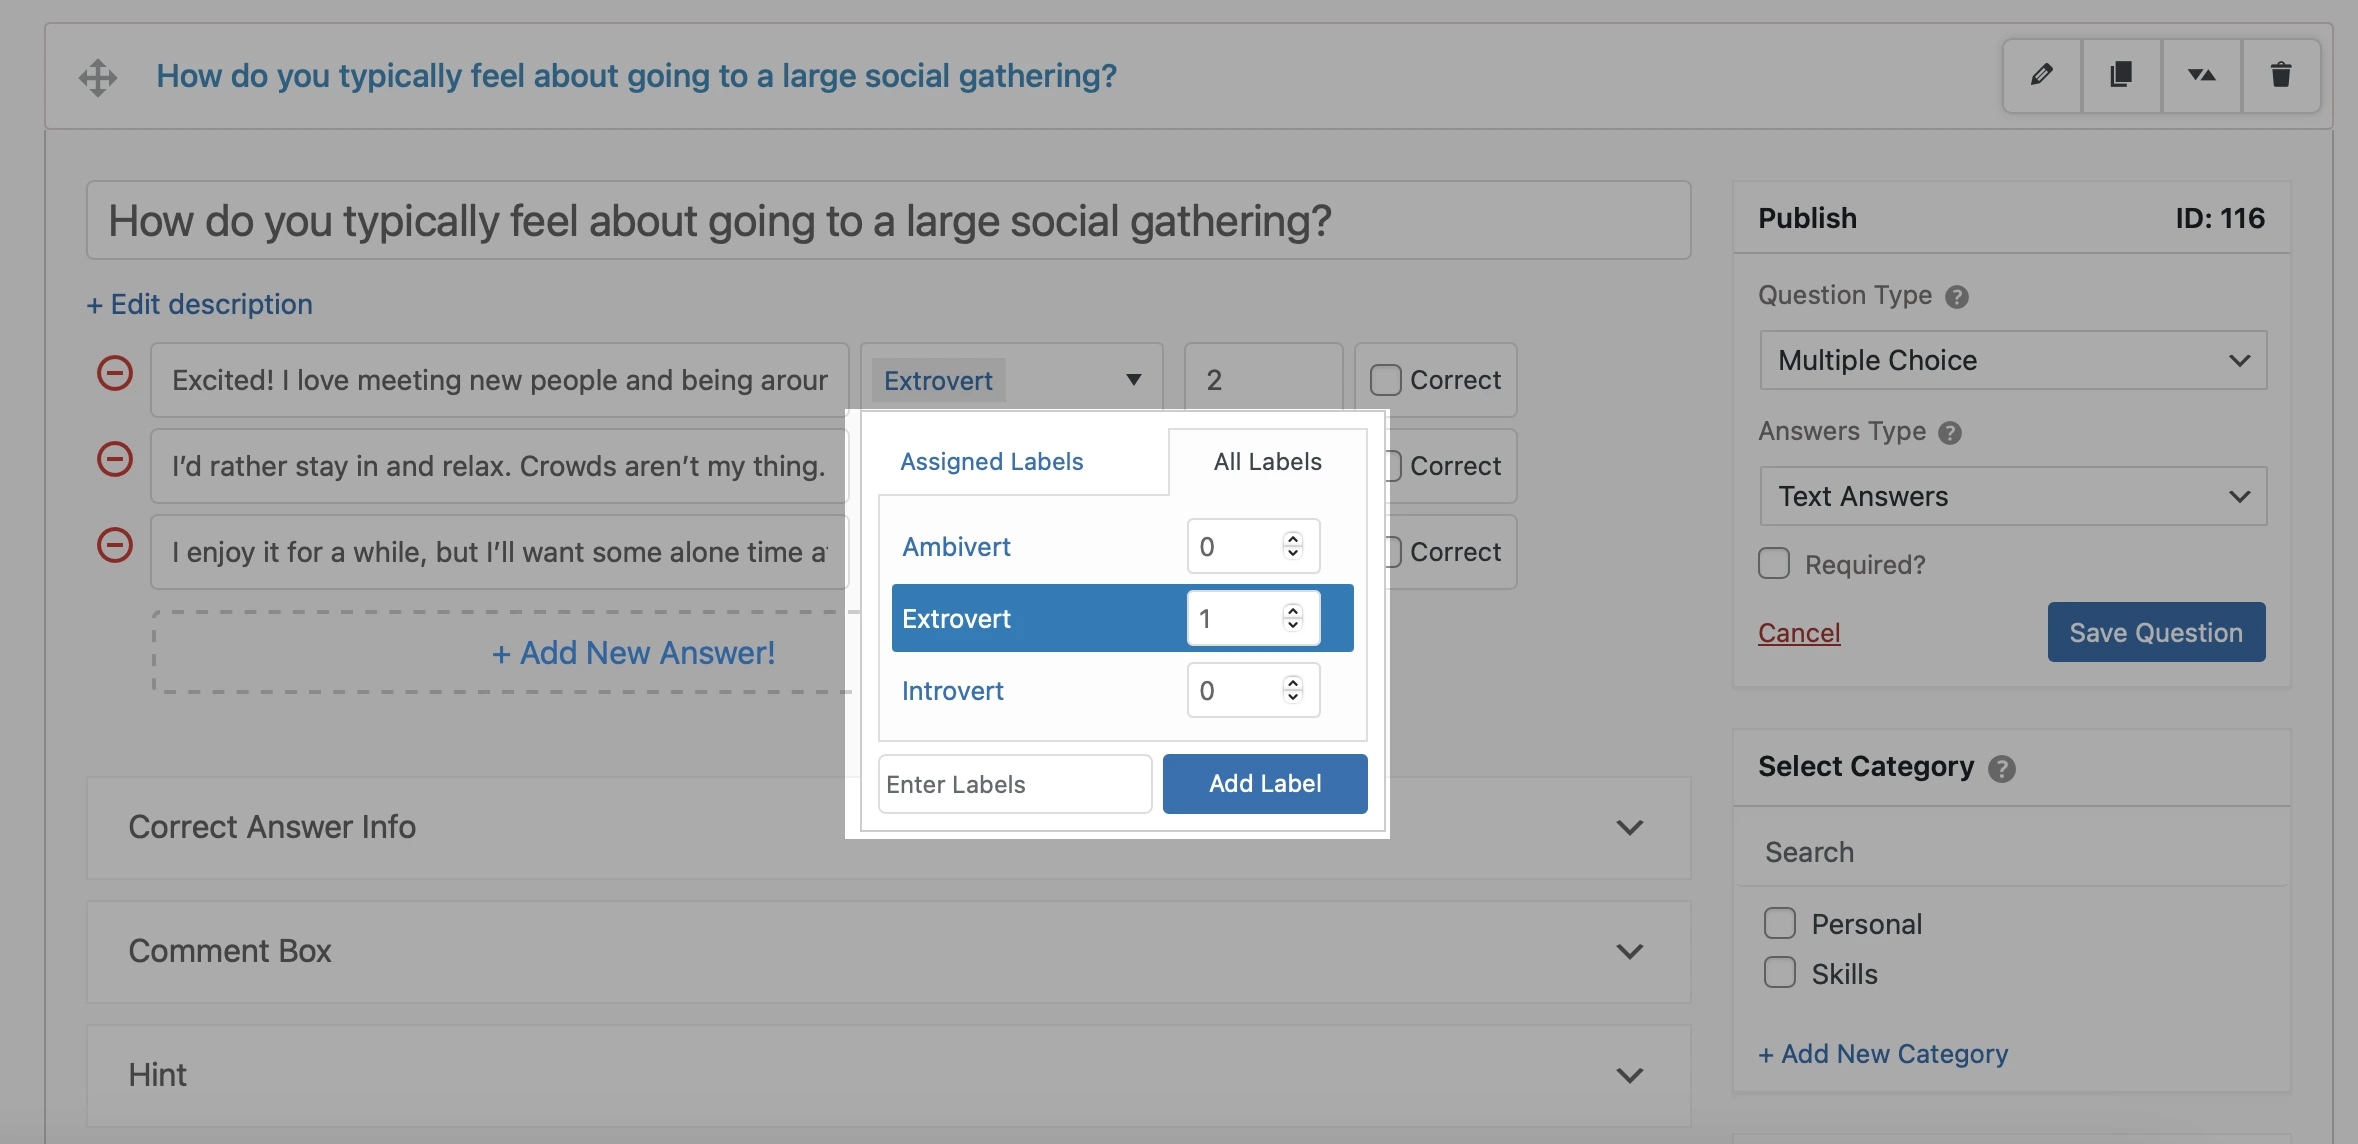Remove the 'I'd rather stay in' answer
Viewport: 2358px width, 1144px height.
coord(115,459)
